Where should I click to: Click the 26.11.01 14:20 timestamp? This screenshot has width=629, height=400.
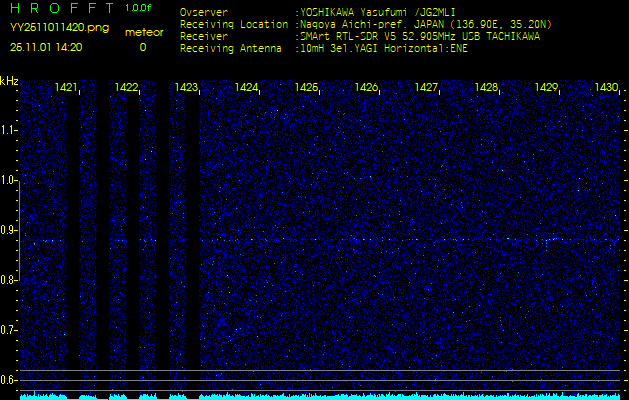coord(46,46)
